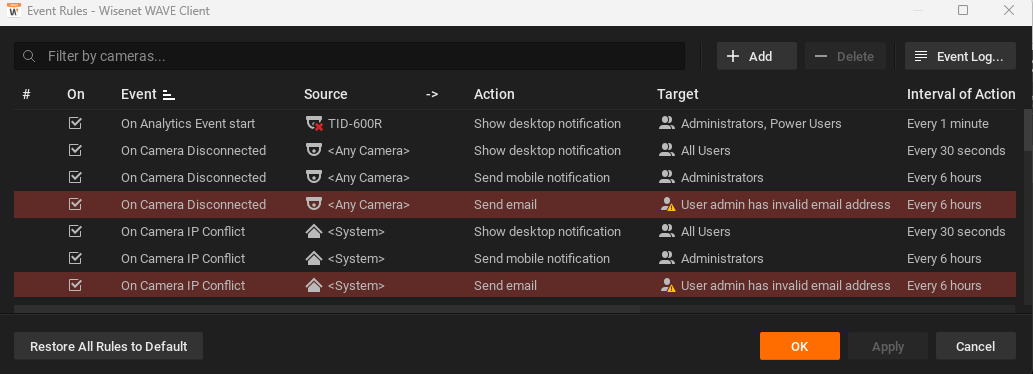Viewport: 1033px width, 374px height.
Task: Click the house icon in the IP Conflict mobile notification row
Action: coord(314,258)
